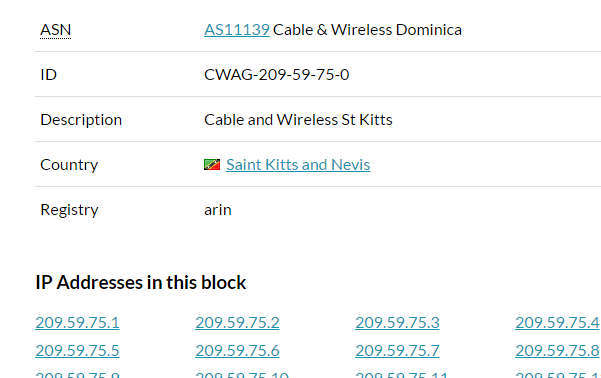Click the Registry row label
This screenshot has height=378, width=601.
pos(69,210)
